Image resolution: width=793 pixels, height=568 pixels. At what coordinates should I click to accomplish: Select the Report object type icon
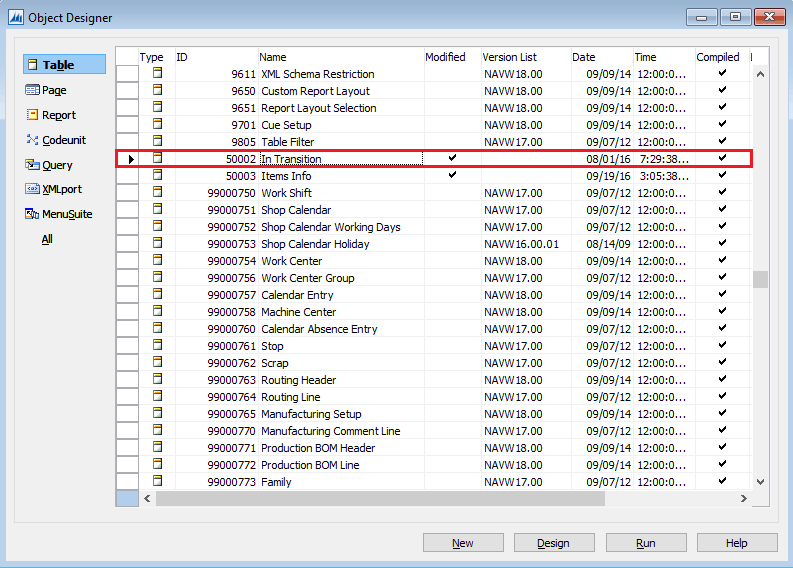[33, 115]
